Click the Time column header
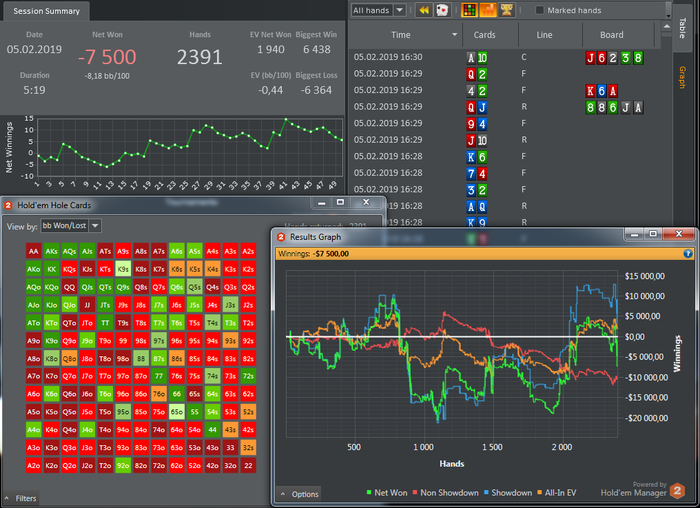The height and width of the screenshot is (508, 700). tap(405, 35)
